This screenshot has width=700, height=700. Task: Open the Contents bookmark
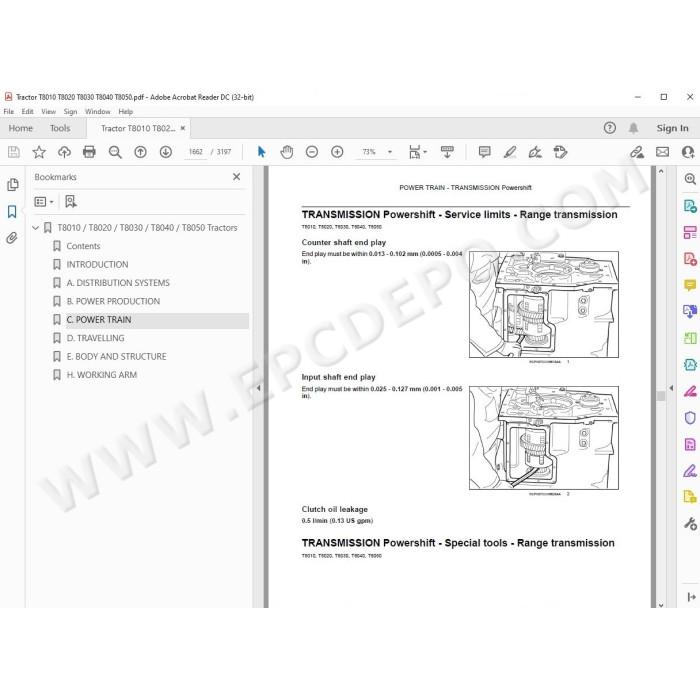coord(83,246)
